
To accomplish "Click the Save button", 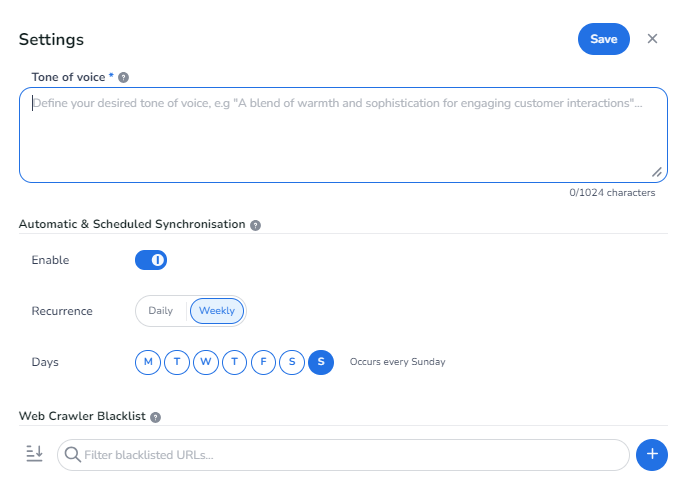I will click(x=603, y=39).
